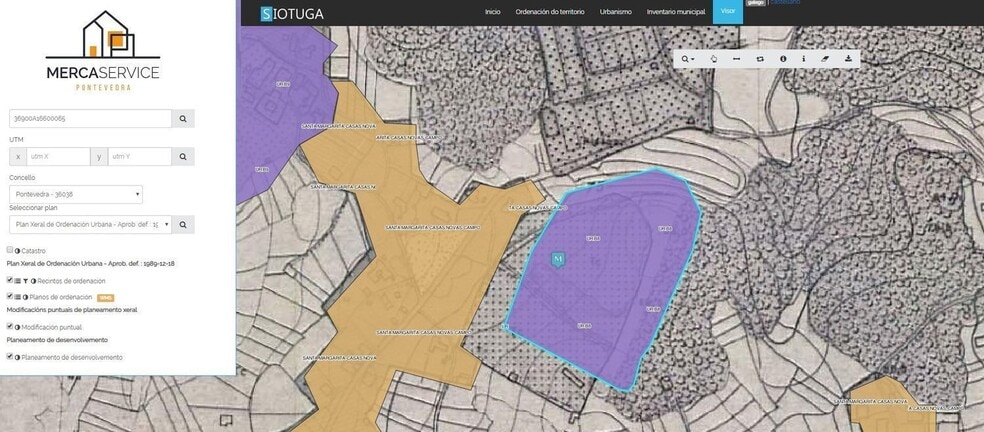Select the pan hand tool
The width and height of the screenshot is (984, 432).
pyautogui.click(x=713, y=59)
